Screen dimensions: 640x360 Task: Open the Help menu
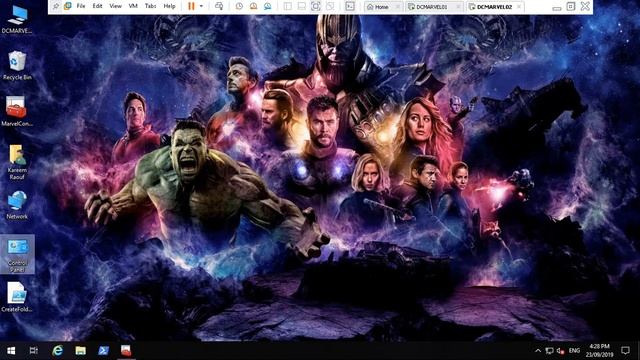(x=169, y=7)
